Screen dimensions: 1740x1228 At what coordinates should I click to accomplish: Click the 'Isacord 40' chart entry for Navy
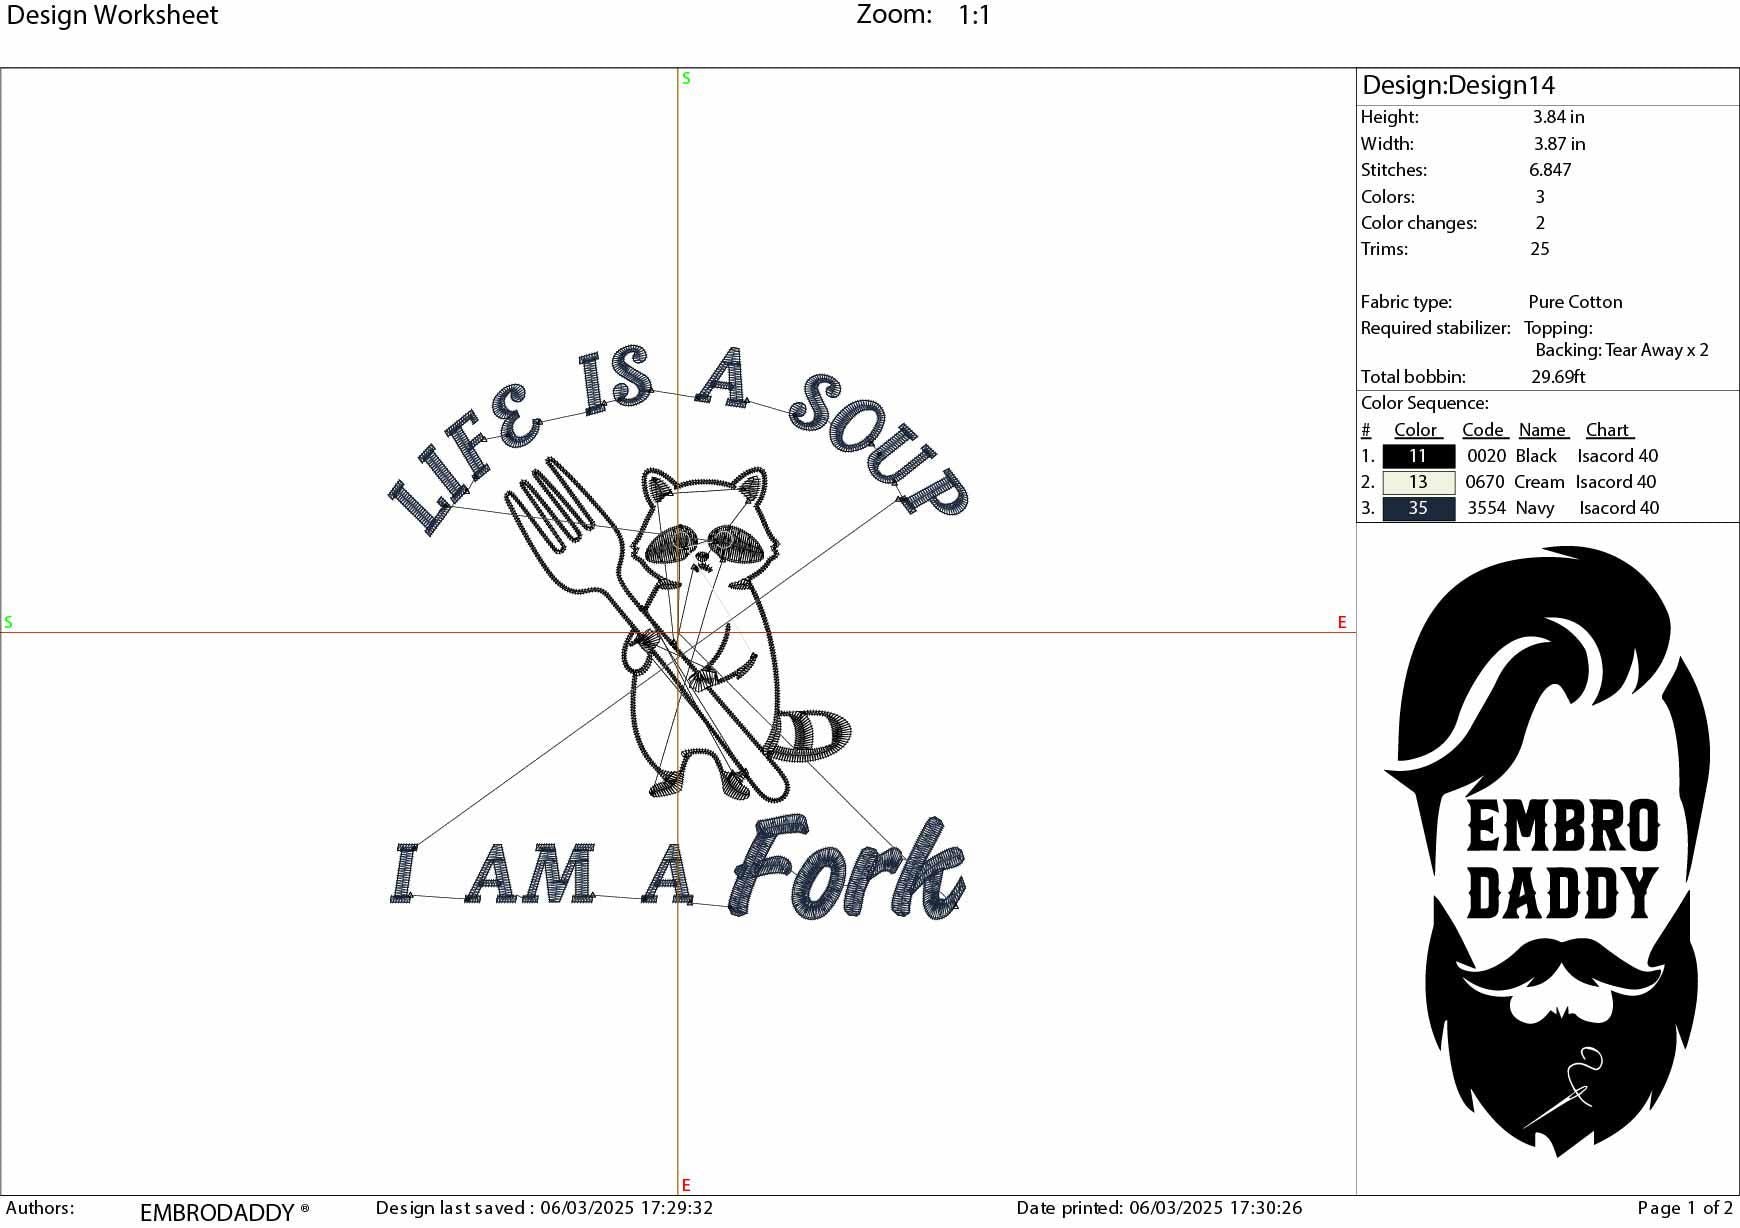(x=1619, y=508)
